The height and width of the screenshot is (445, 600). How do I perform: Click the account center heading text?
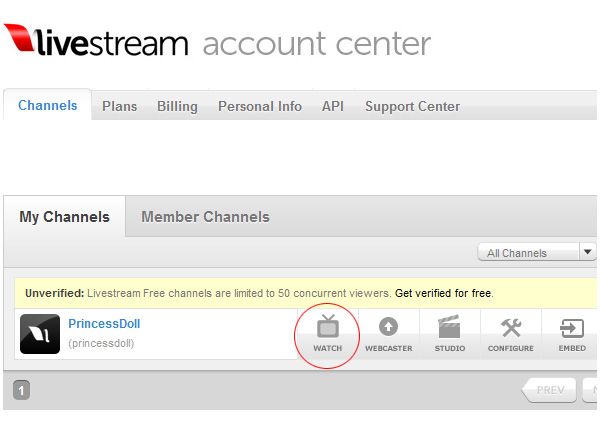[317, 44]
